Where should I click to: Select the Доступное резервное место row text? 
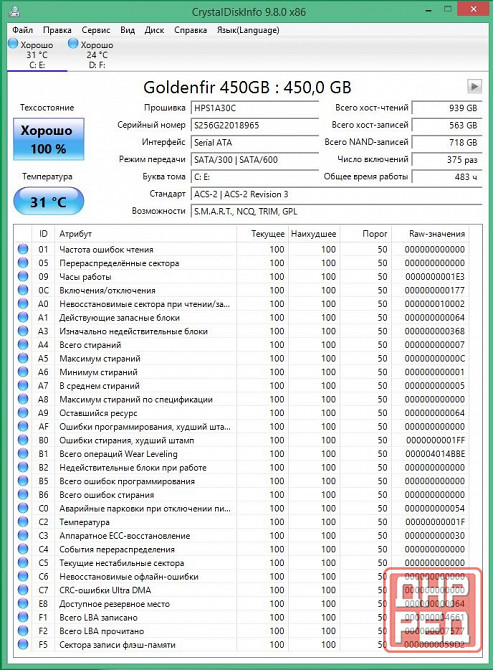(114, 604)
